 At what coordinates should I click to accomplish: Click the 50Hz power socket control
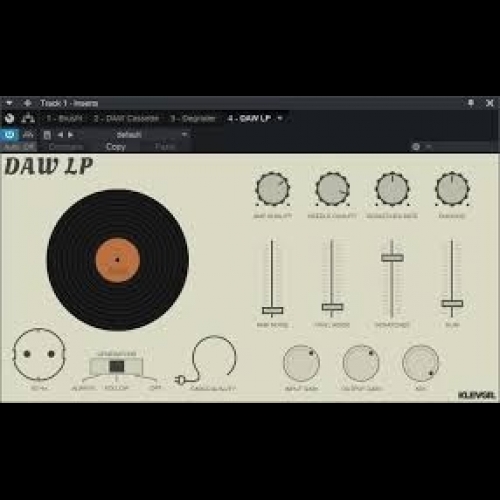39,354
